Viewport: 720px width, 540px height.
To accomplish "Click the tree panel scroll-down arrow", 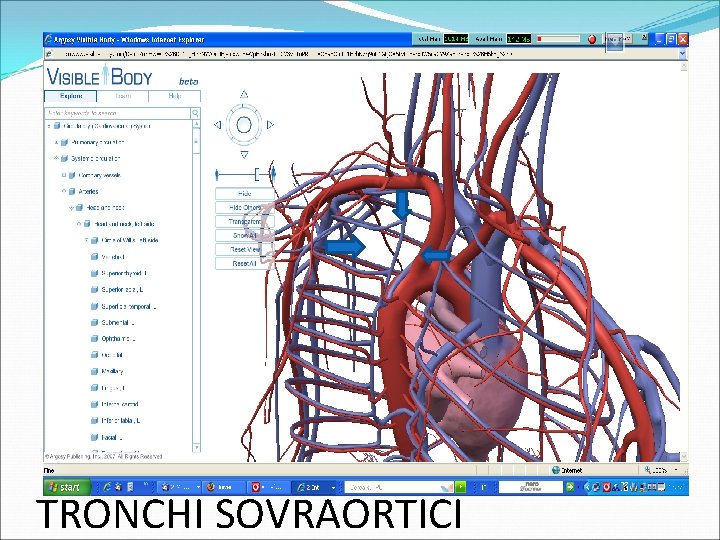I will click(x=197, y=447).
